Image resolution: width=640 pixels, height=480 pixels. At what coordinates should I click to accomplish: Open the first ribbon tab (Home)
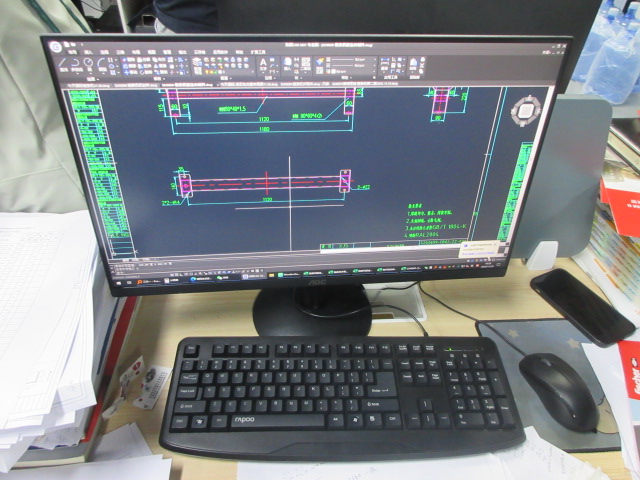click(72, 53)
